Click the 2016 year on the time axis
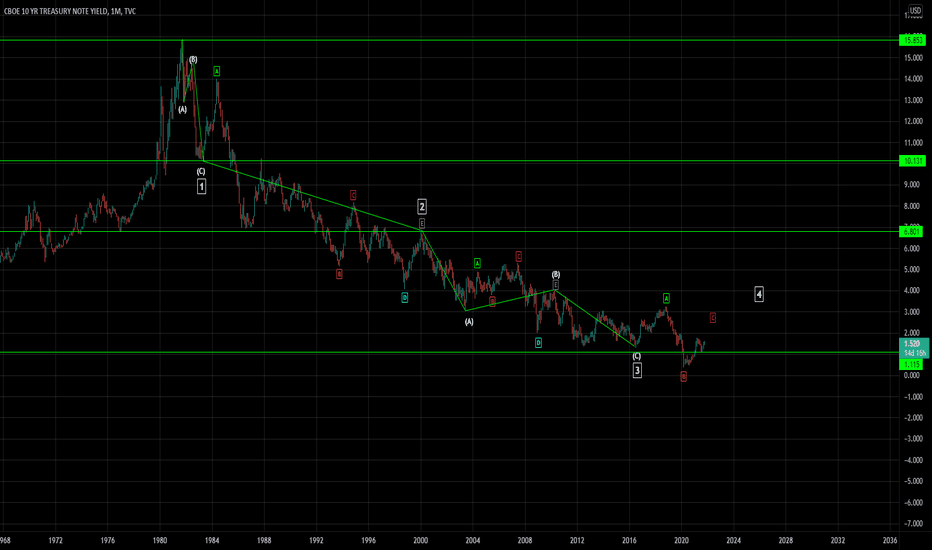 point(629,540)
